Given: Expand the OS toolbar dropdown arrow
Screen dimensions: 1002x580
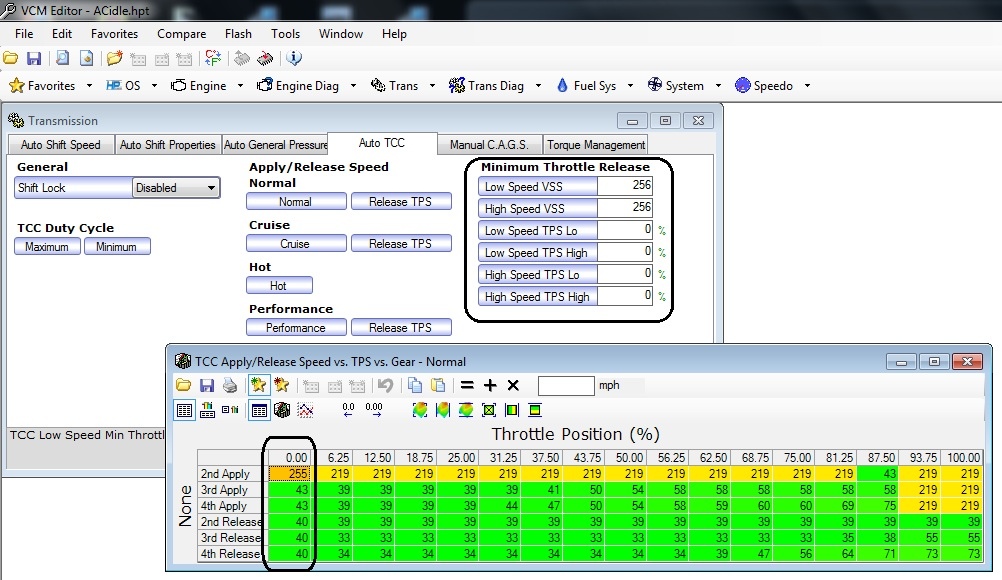Looking at the screenshot, I should pyautogui.click(x=154, y=86).
